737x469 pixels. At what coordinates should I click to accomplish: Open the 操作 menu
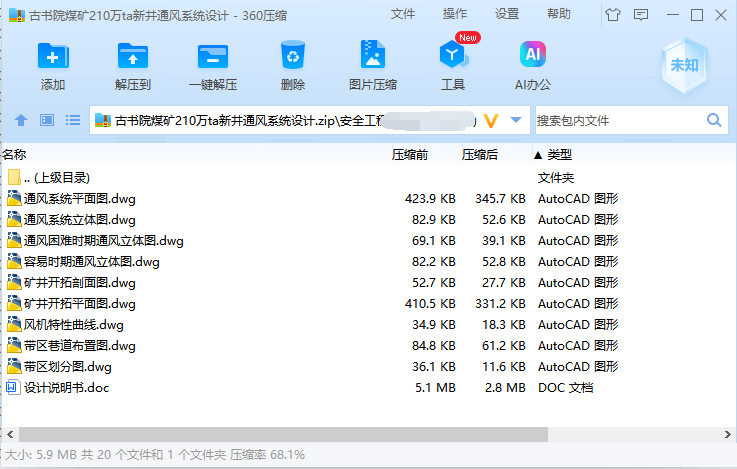[x=455, y=14]
